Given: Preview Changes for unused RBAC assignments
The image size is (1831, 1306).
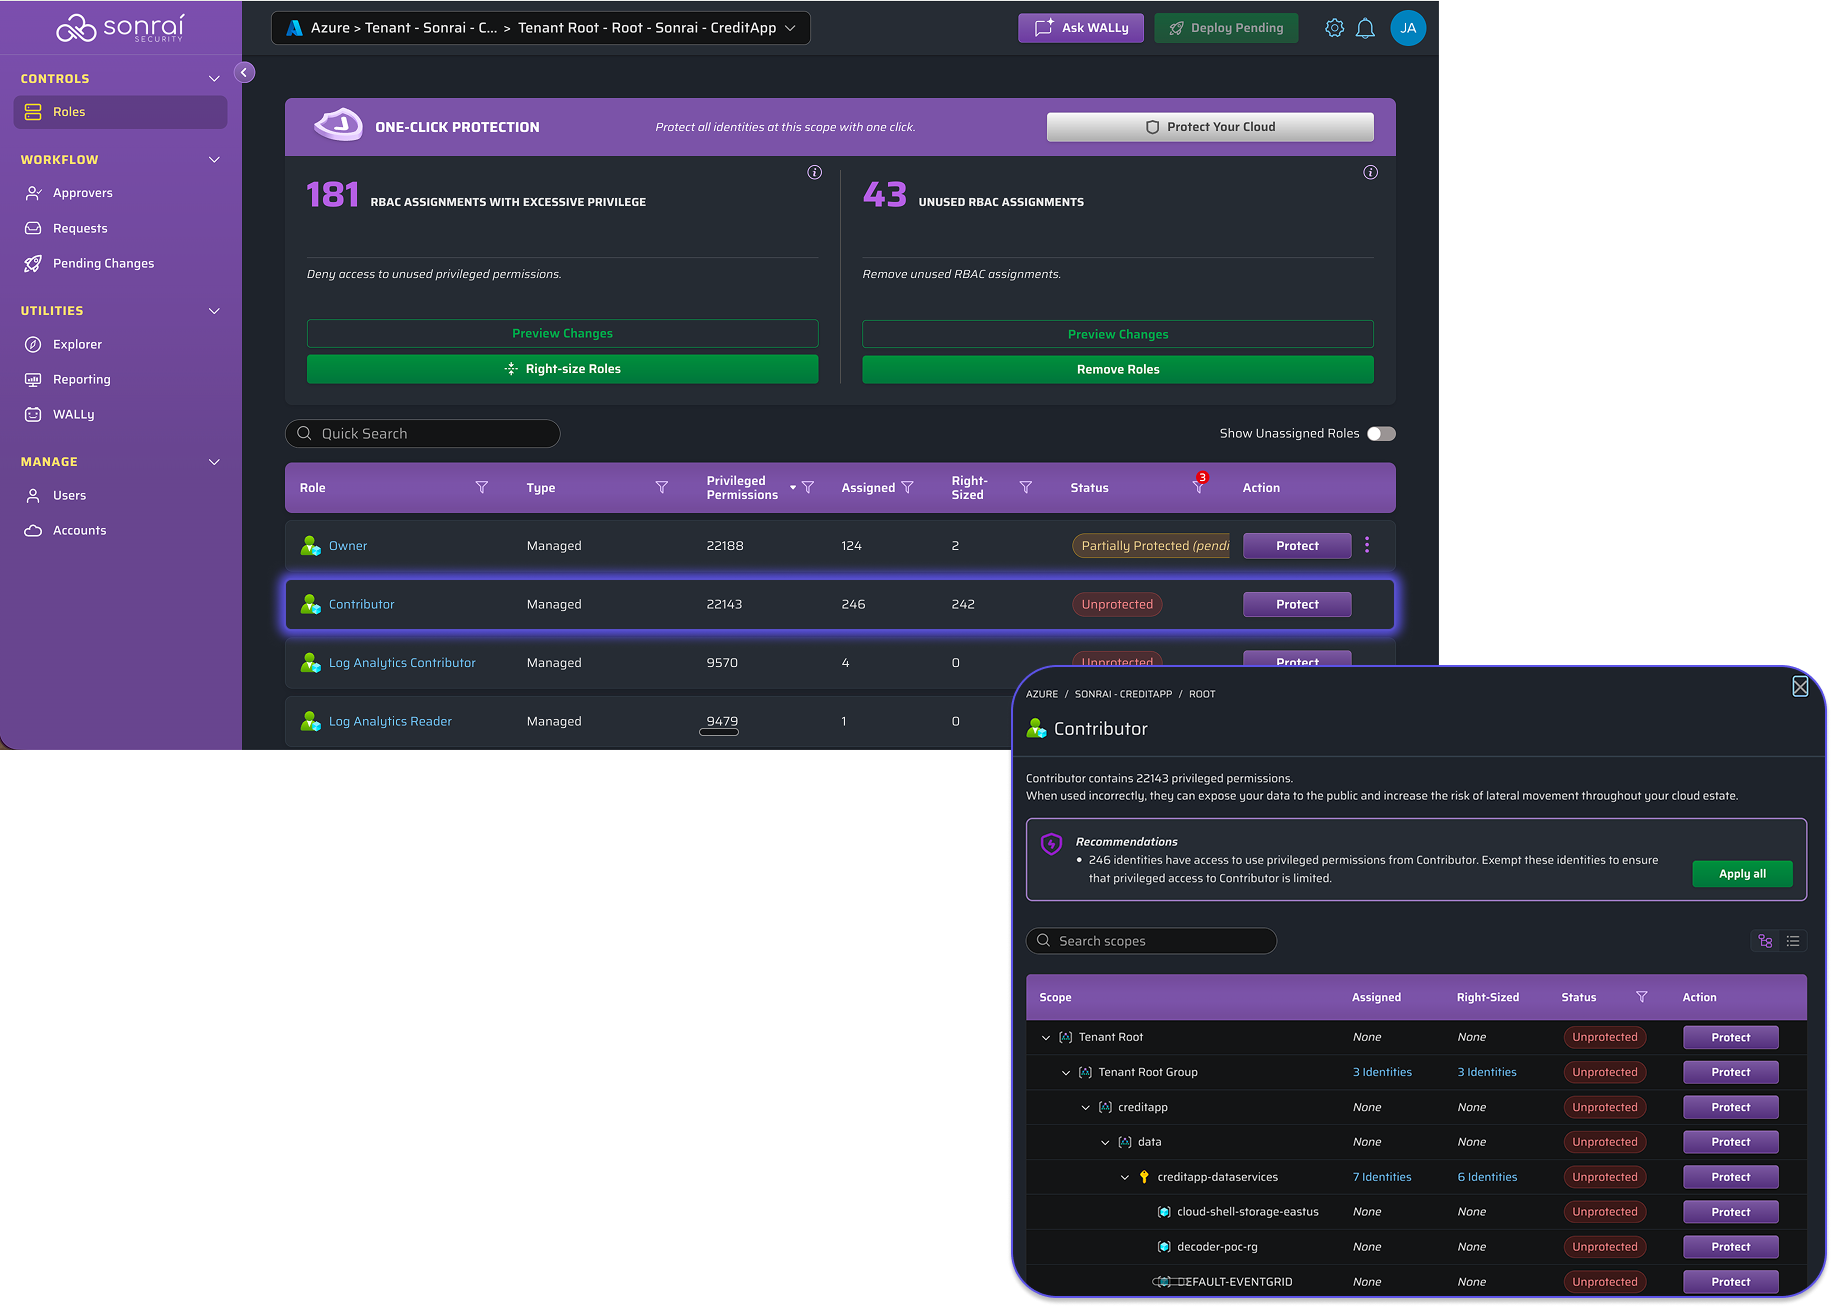Looking at the screenshot, I should 1118,334.
